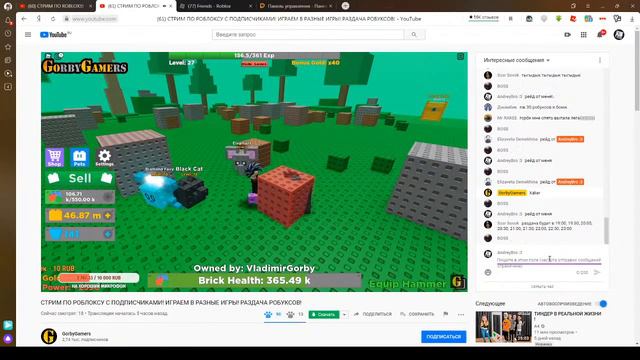Click the plus on the blue gems counter
Viewport: 640px width, 360px height.
[108, 234]
